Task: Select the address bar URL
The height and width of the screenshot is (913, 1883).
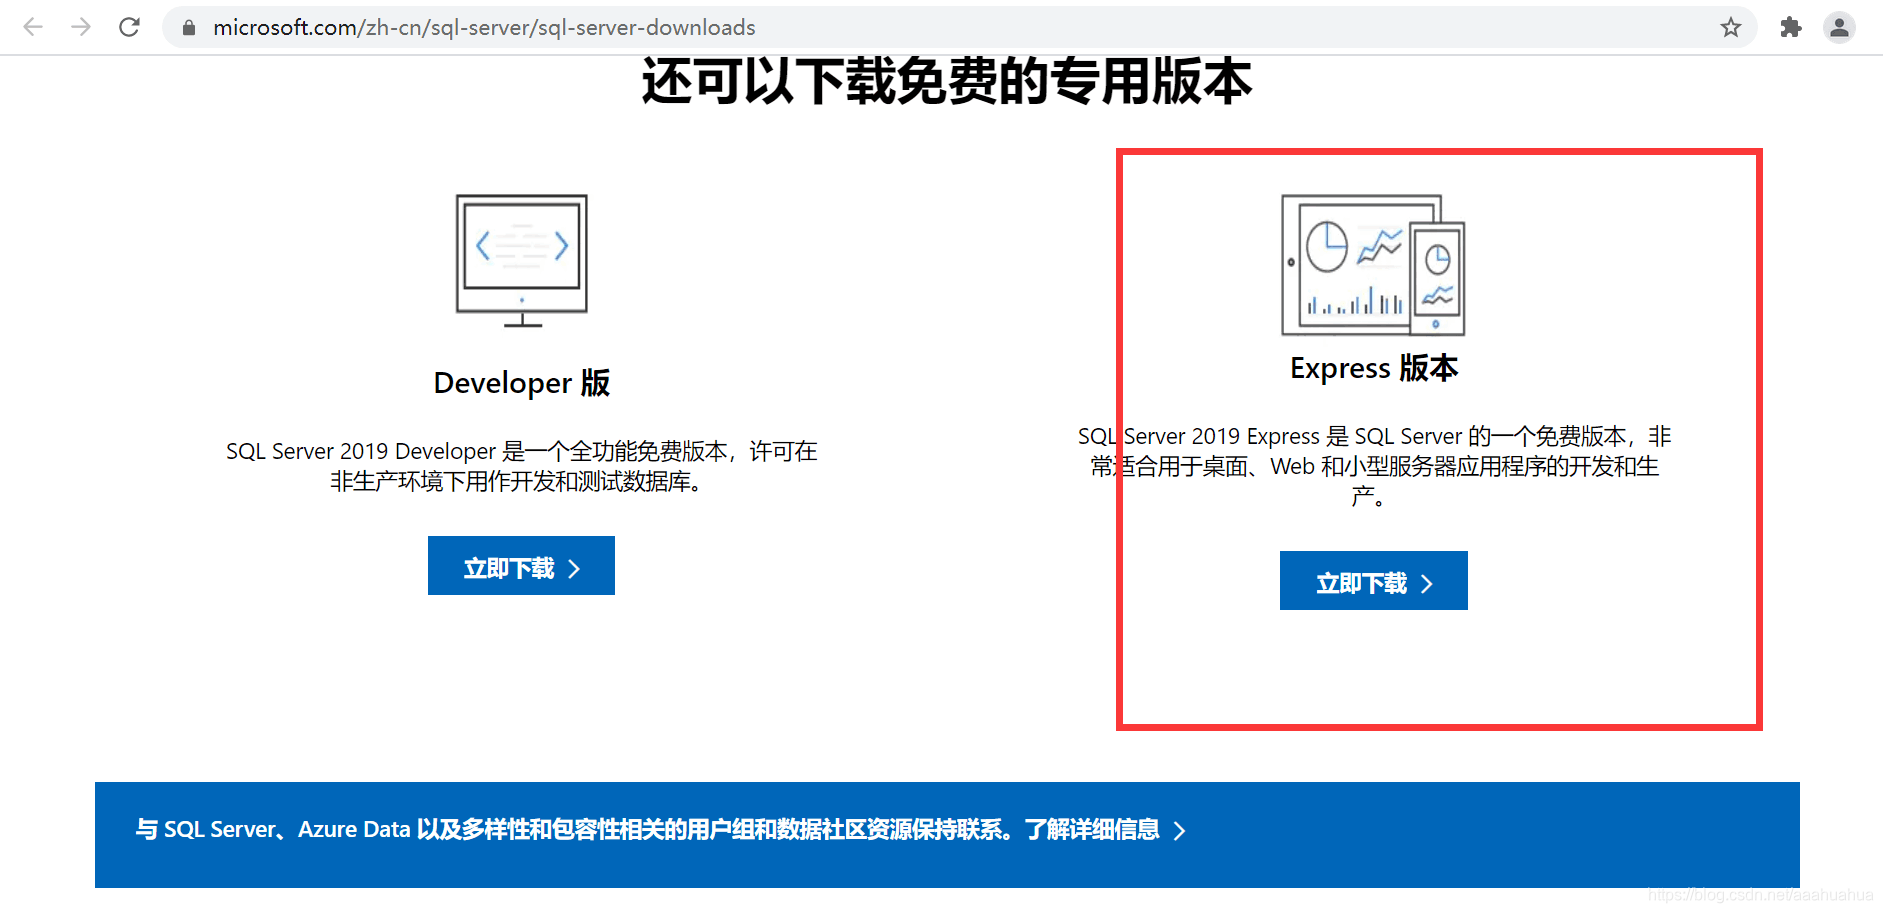Action: (484, 28)
